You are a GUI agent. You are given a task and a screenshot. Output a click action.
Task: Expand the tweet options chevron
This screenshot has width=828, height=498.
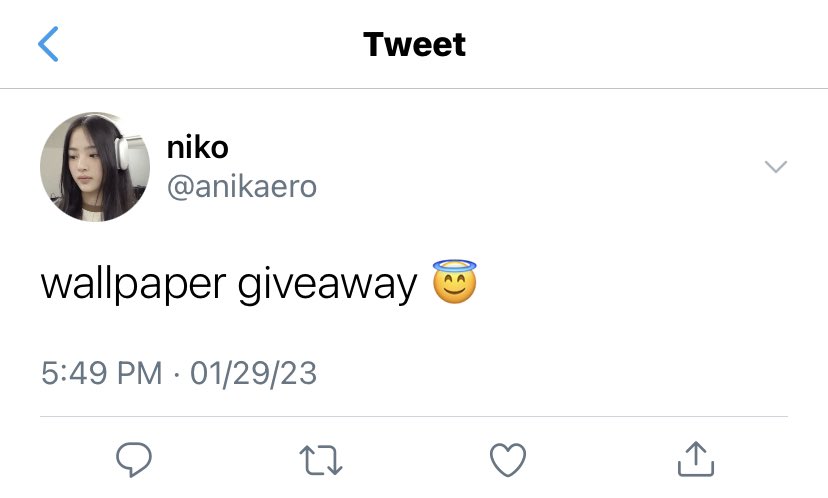click(x=776, y=167)
